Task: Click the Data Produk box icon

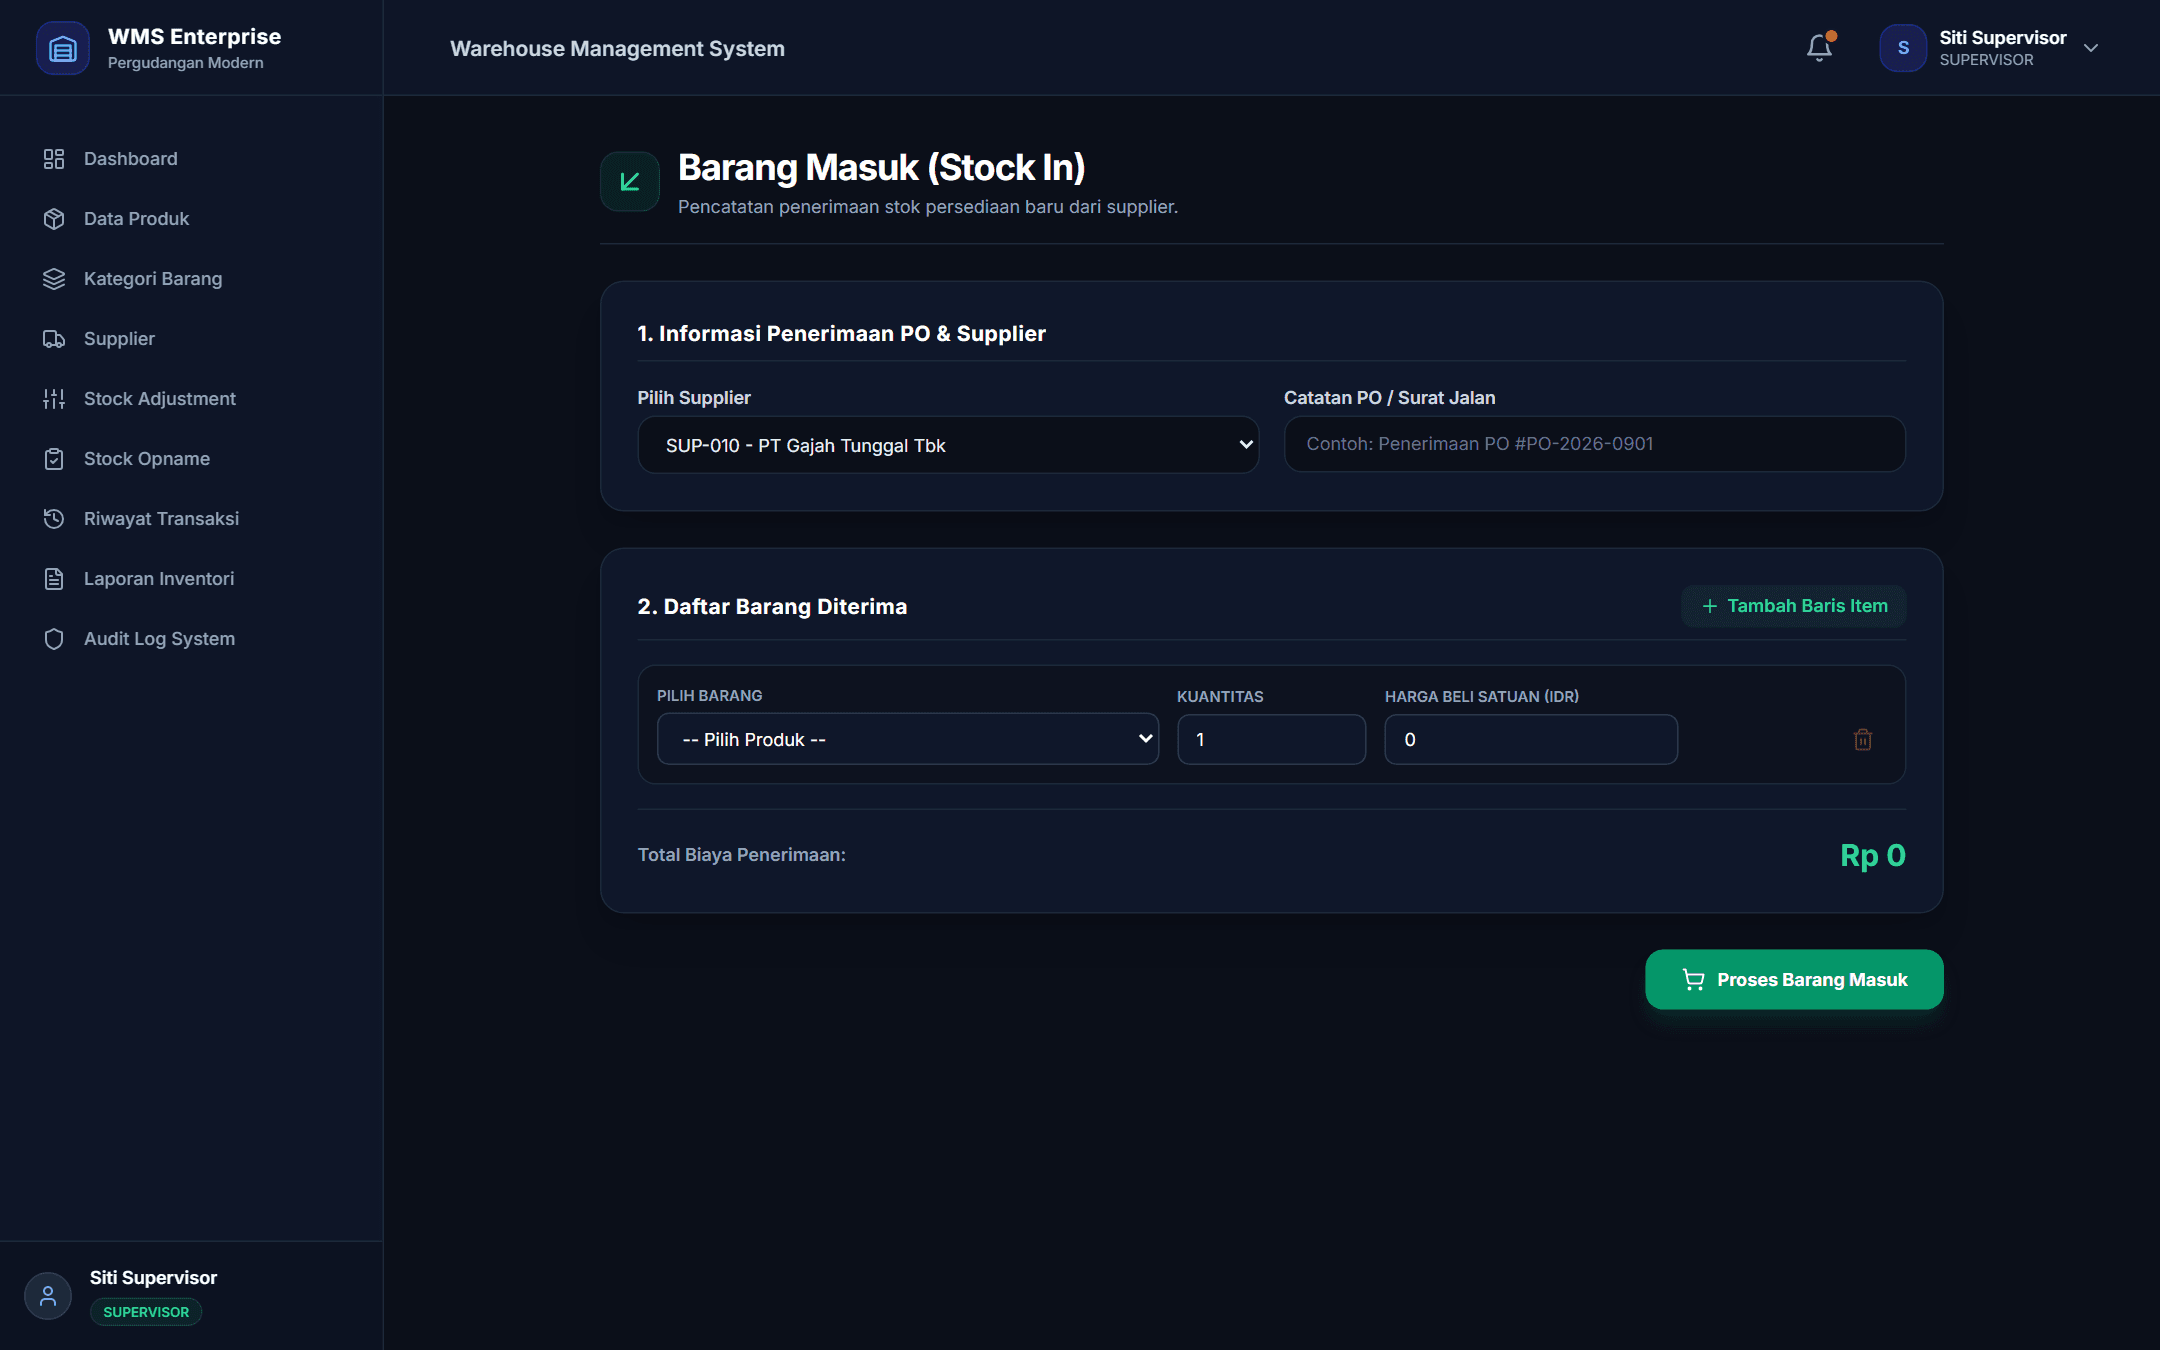Action: tap(54, 219)
